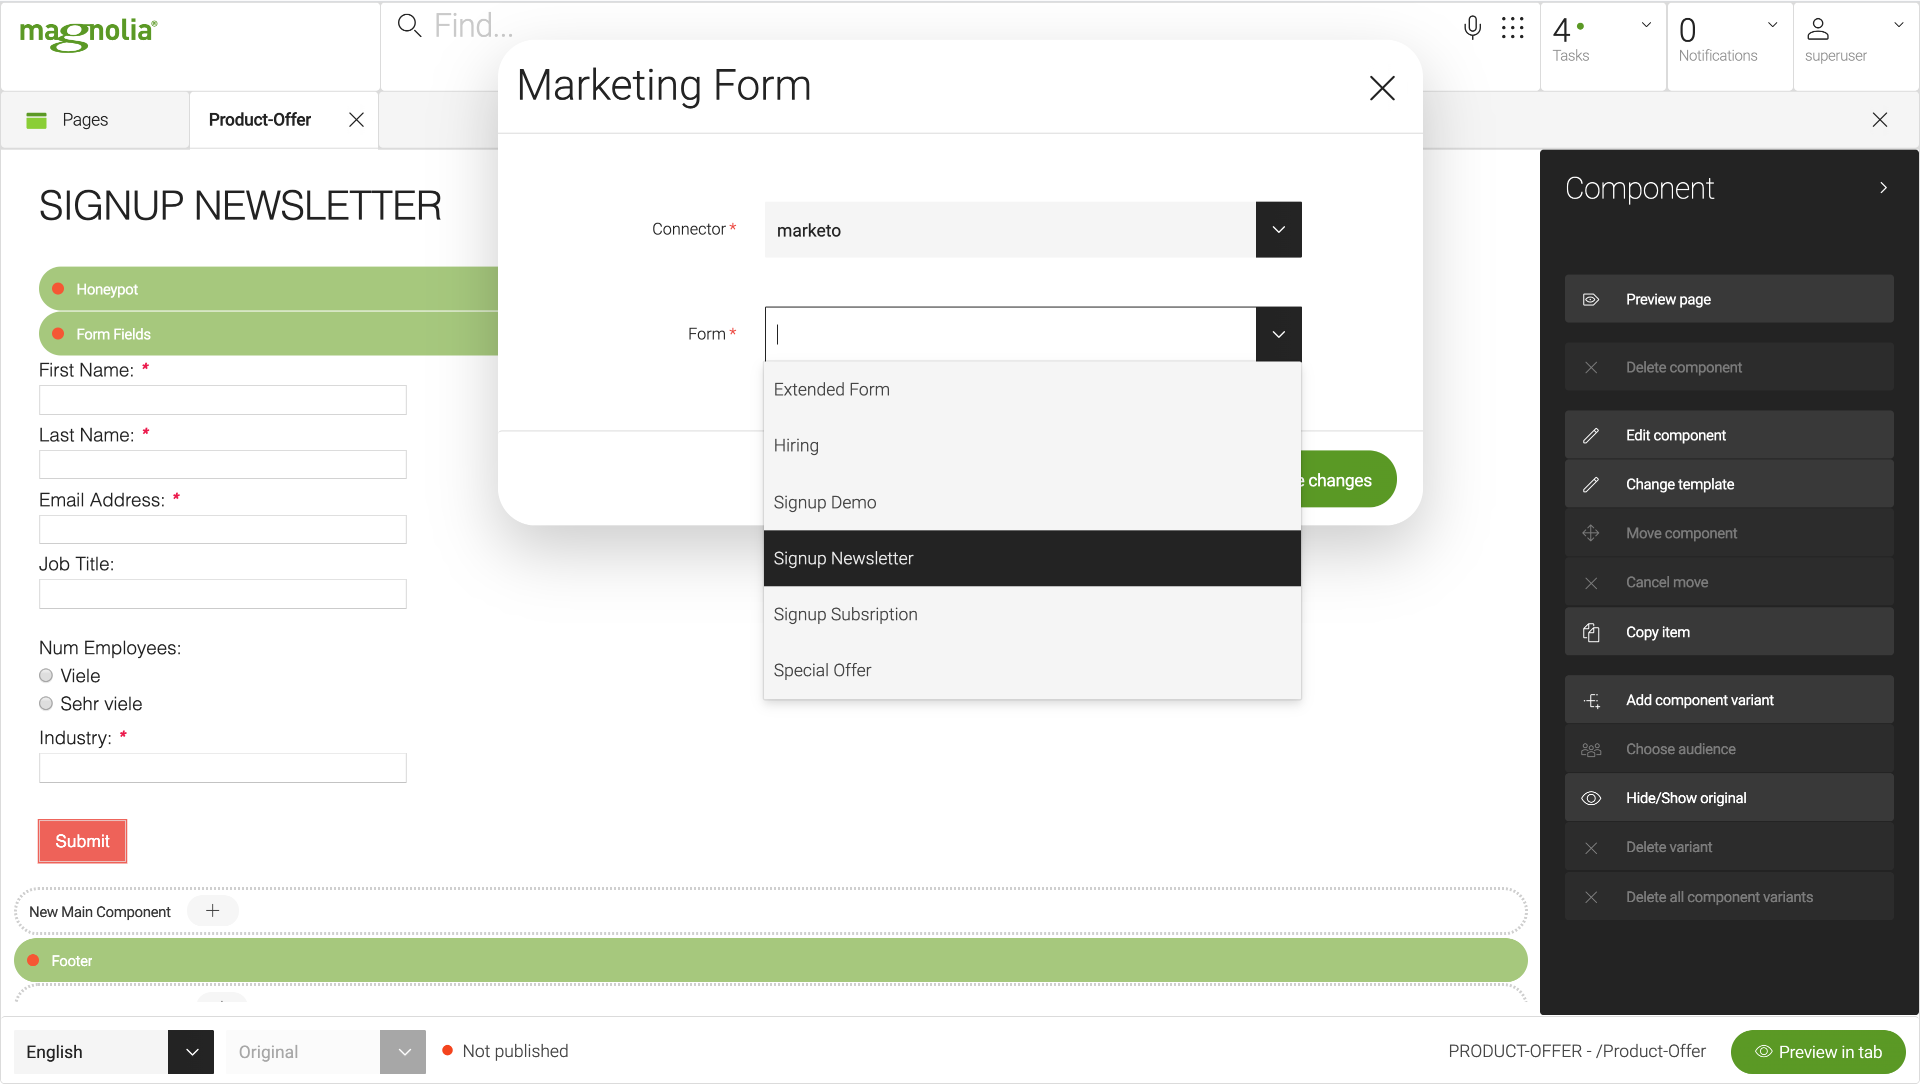The height and width of the screenshot is (1085, 1920).
Task: Select the Sehr viele radio button
Action: pos(45,703)
